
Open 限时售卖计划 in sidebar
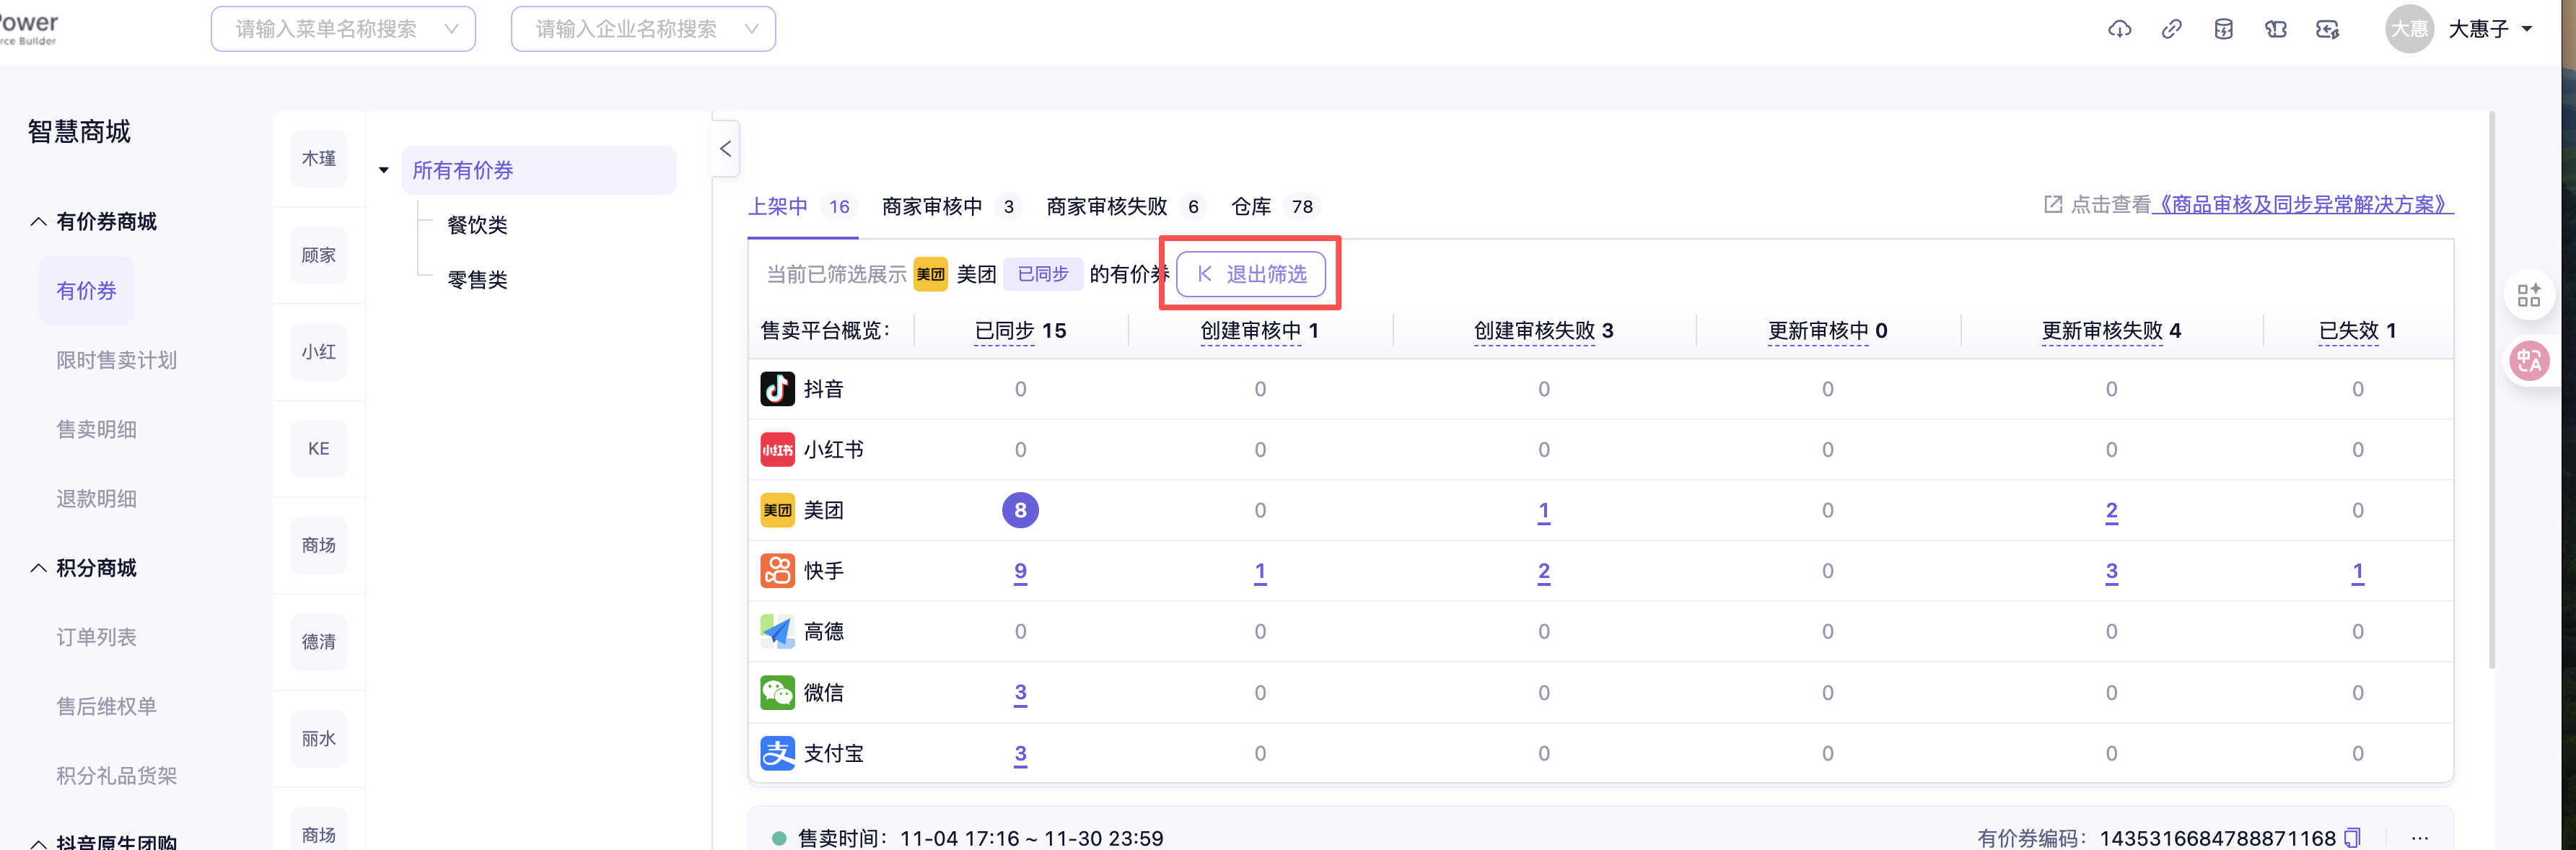coord(116,360)
